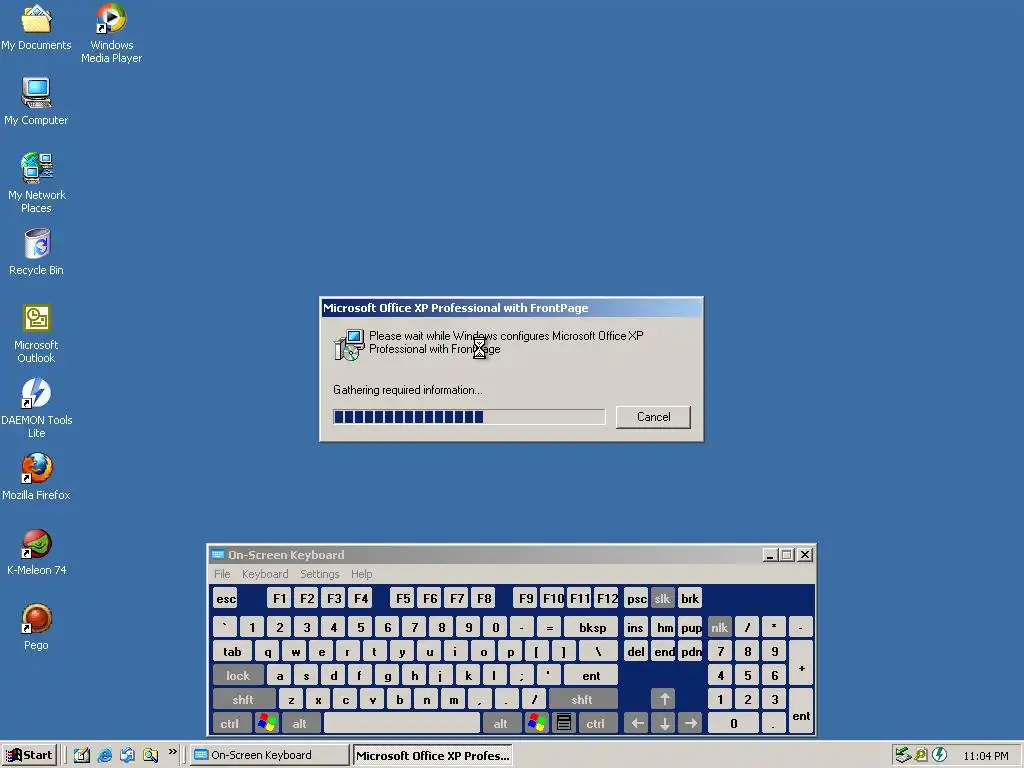This screenshot has height=768, width=1024.
Task: Click the installer icon in the Office dialog
Action: coord(349,345)
